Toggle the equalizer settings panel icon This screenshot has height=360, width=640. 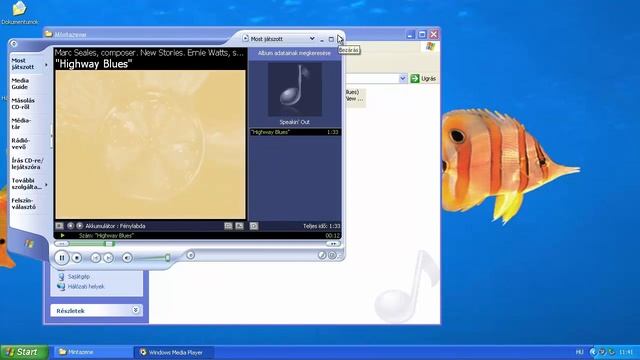click(228, 226)
